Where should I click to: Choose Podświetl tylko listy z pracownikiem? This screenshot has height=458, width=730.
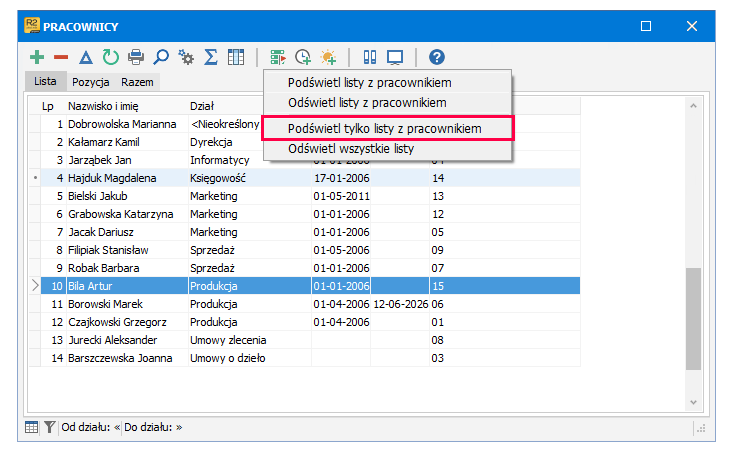pyautogui.click(x=387, y=128)
